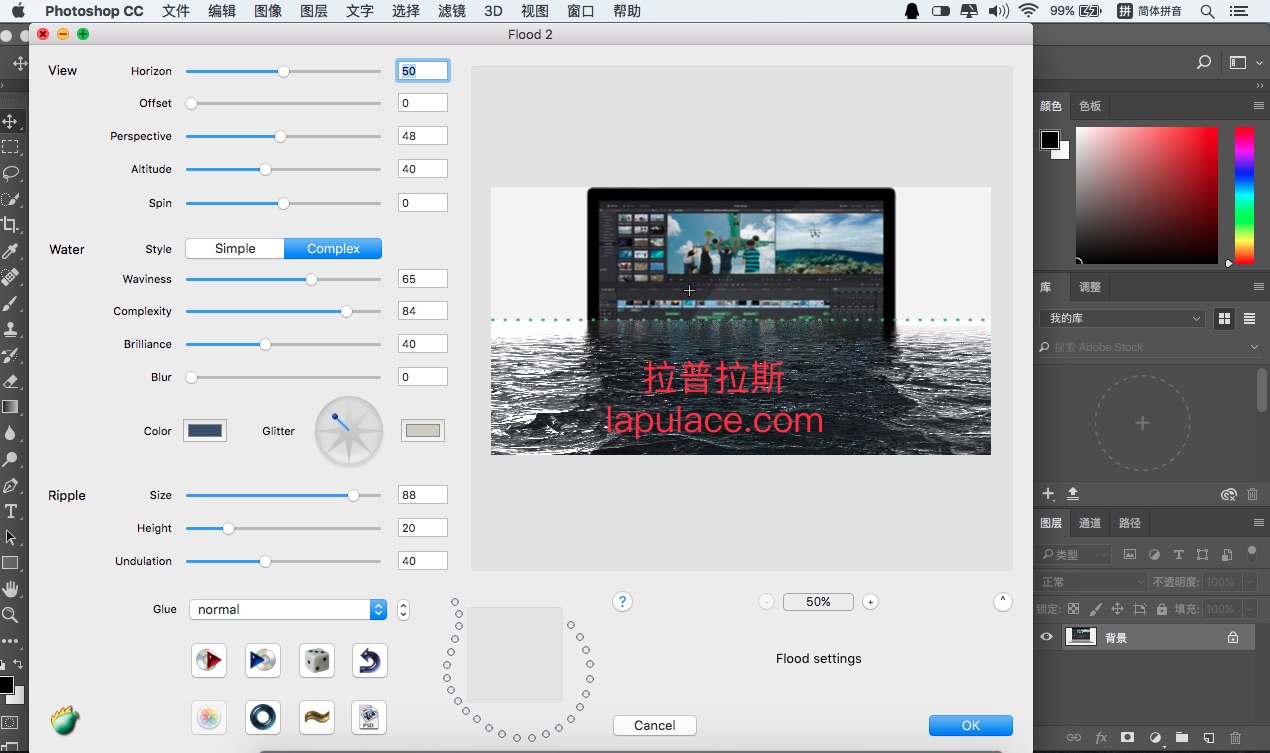Hide the 背景 layer with eye icon
Screen dimensions: 1270x753
(1046, 637)
